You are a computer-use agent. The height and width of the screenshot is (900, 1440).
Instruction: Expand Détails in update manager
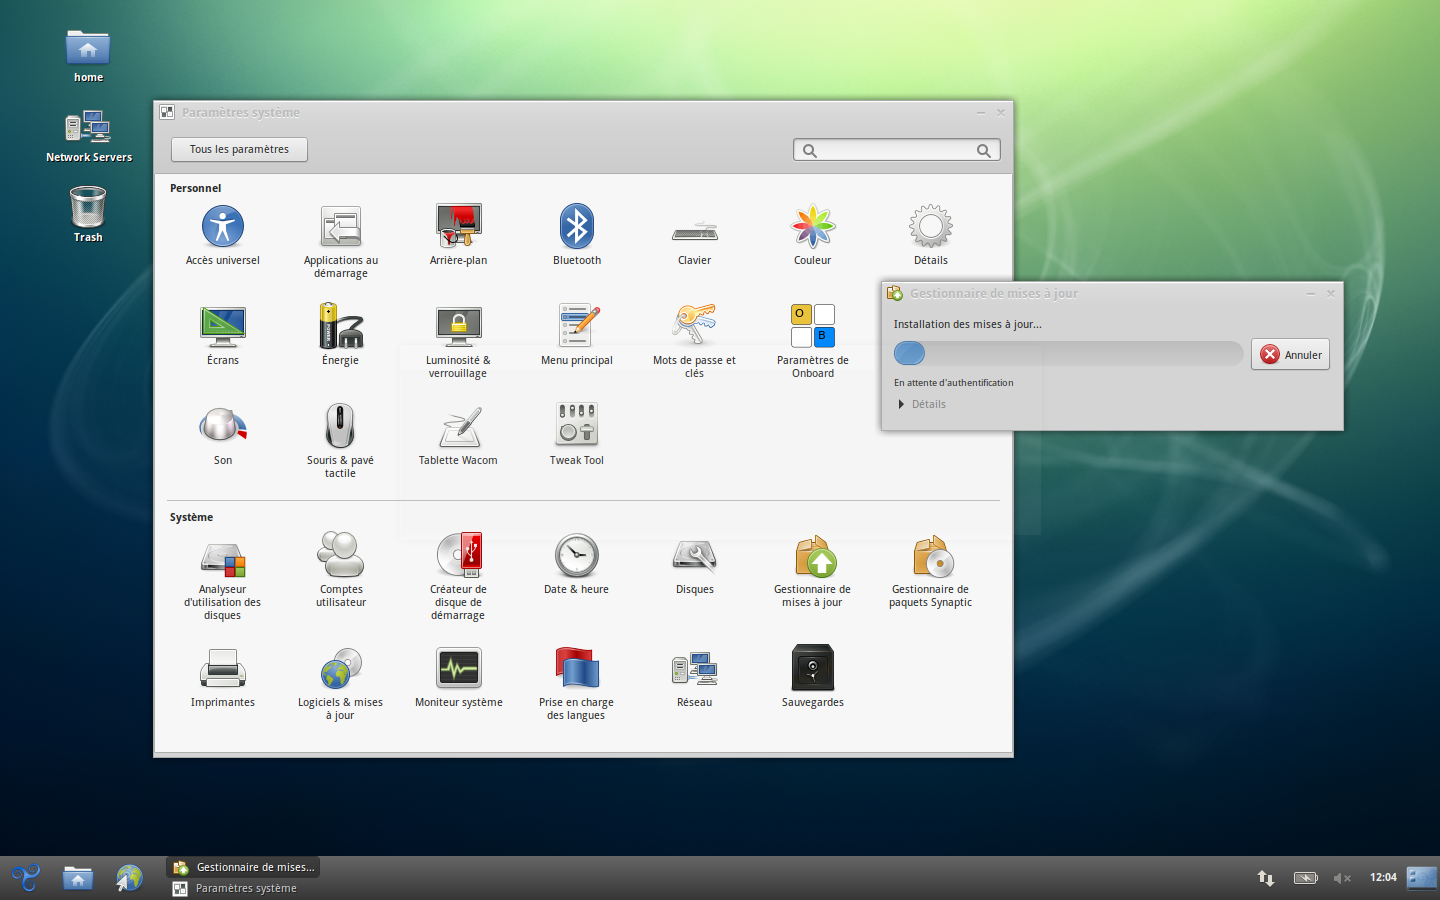click(921, 404)
